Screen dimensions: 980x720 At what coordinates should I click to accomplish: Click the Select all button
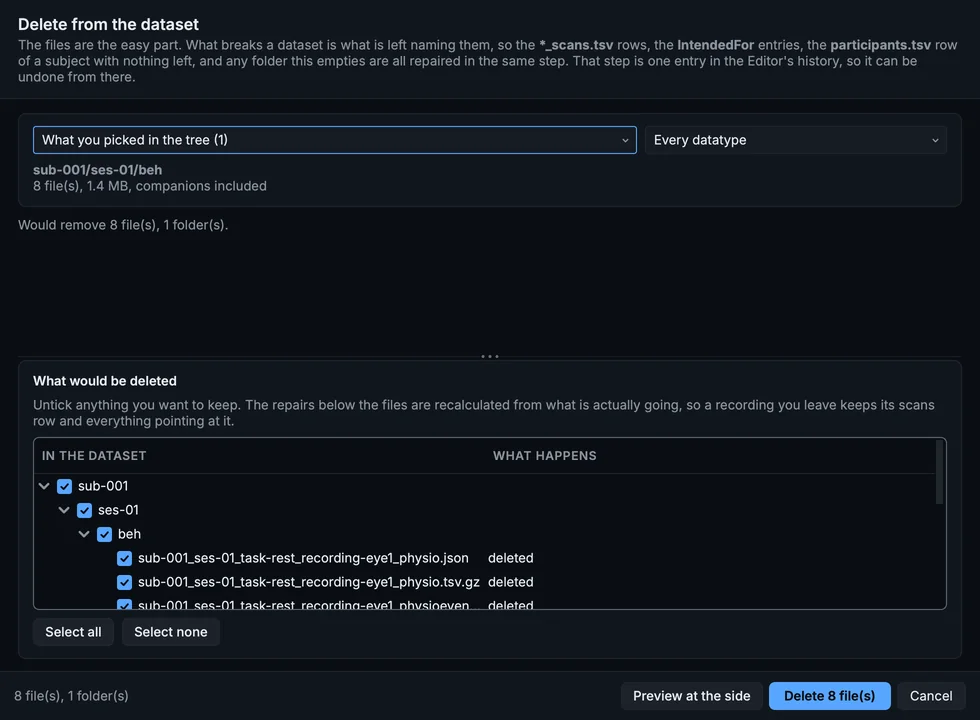point(73,632)
